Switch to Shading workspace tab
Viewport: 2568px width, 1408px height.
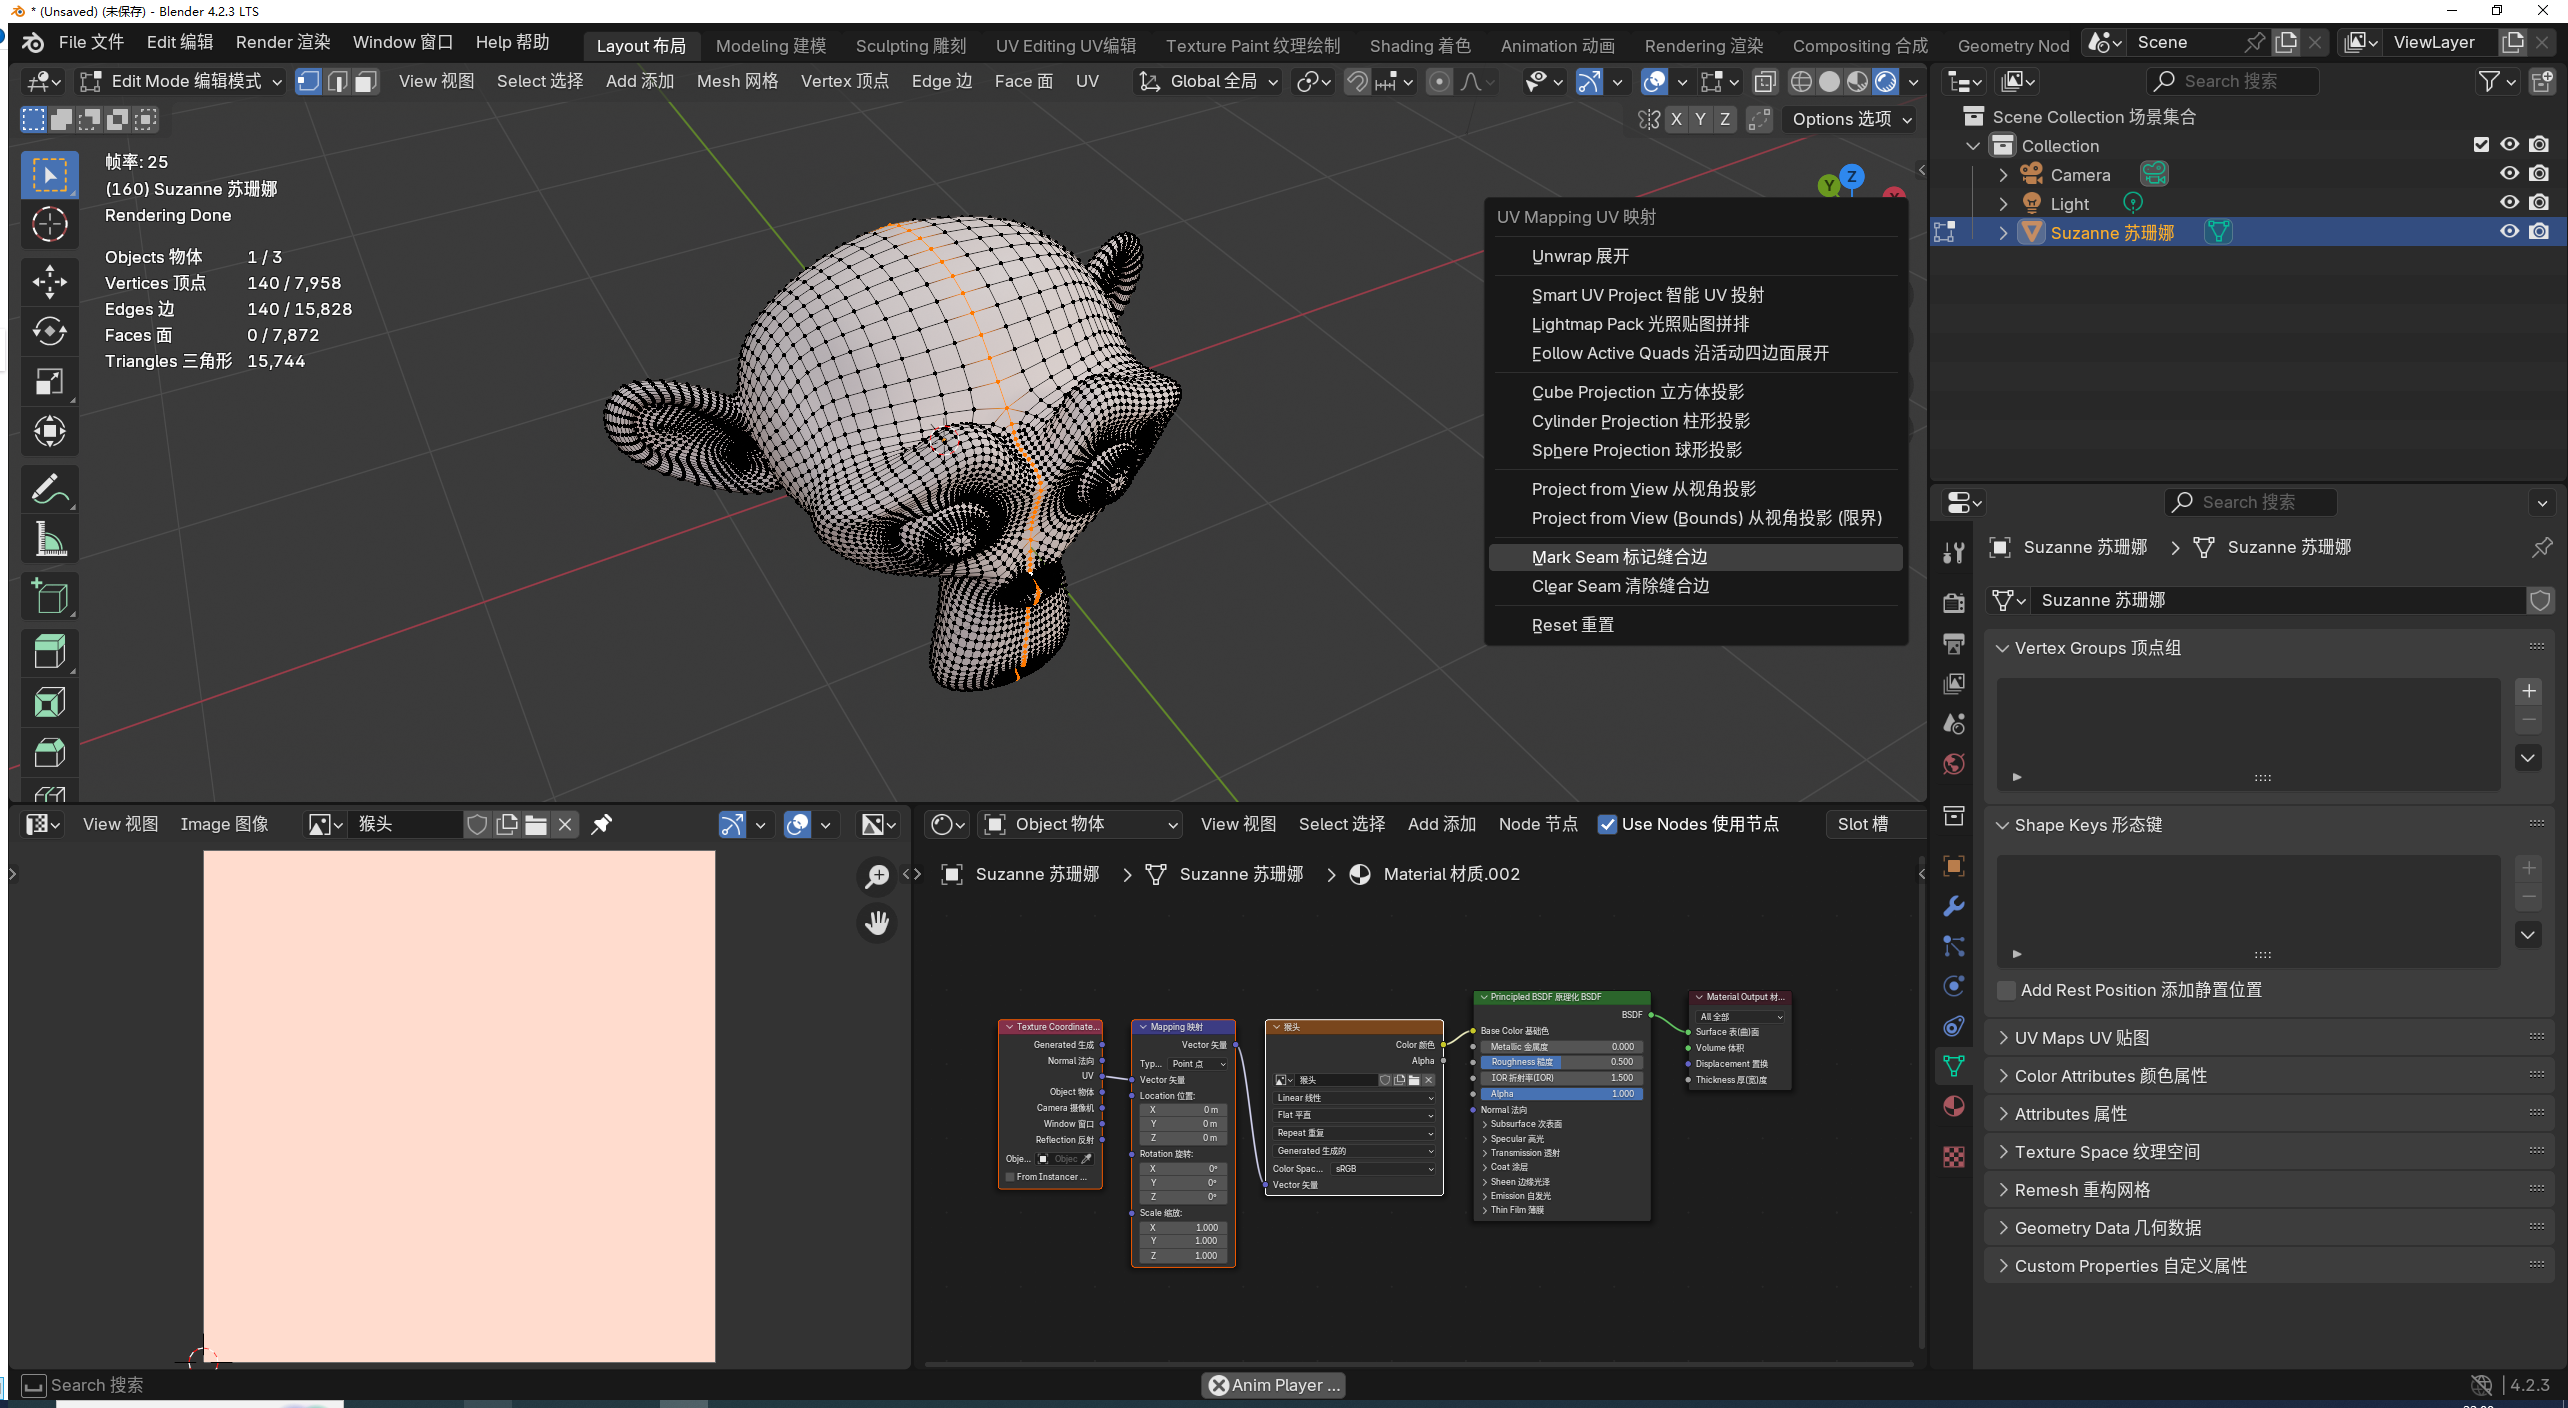tap(1420, 46)
